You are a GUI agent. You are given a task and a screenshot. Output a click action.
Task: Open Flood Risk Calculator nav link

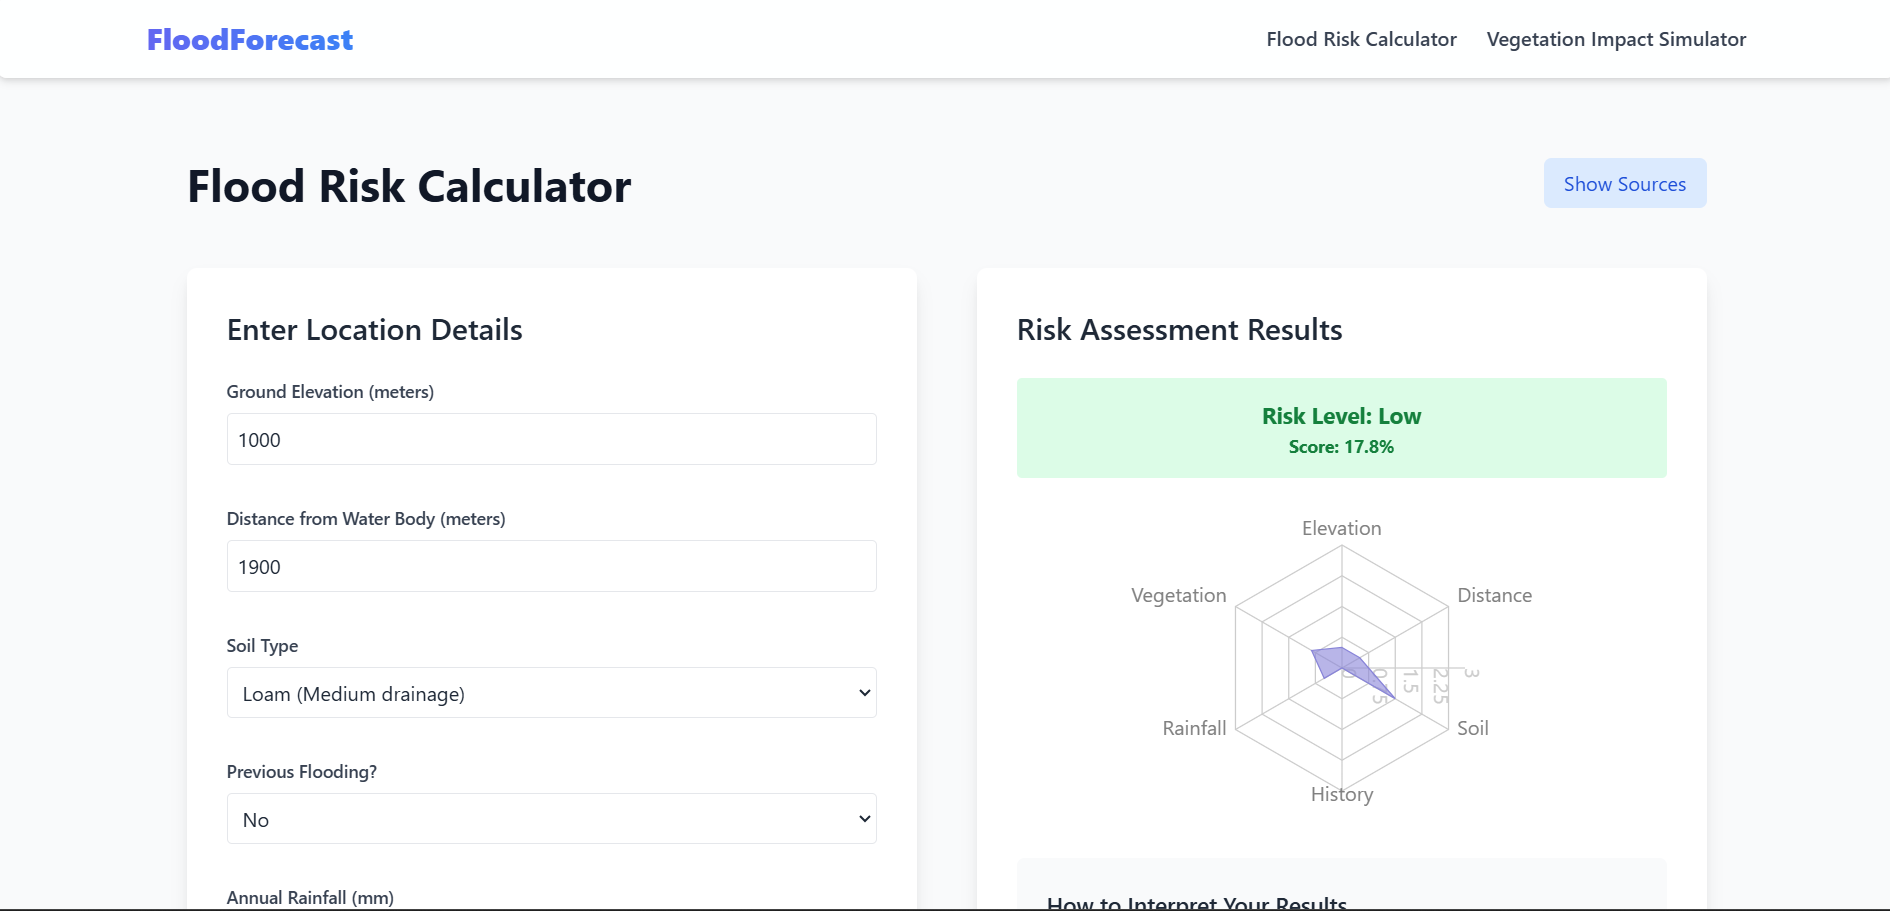pos(1361,40)
